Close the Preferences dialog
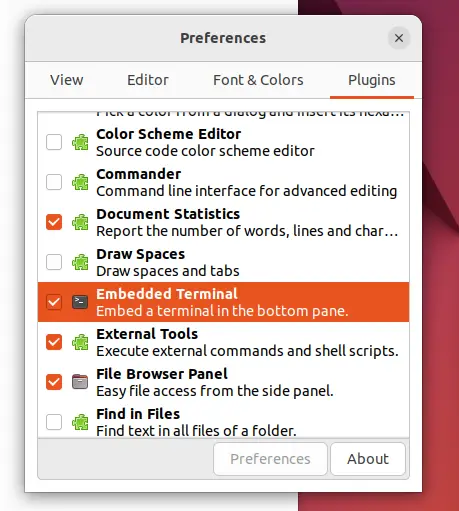 coord(399,38)
